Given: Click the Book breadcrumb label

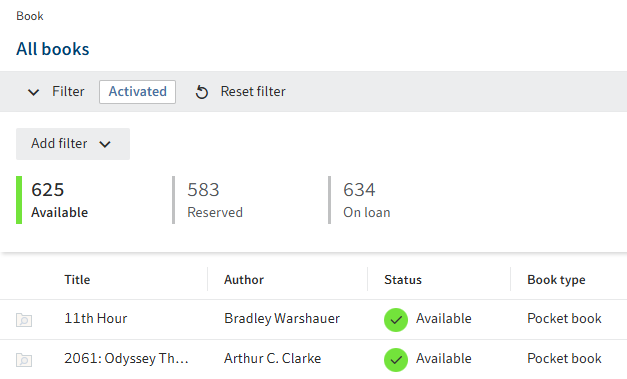Looking at the screenshot, I should (30, 16).
